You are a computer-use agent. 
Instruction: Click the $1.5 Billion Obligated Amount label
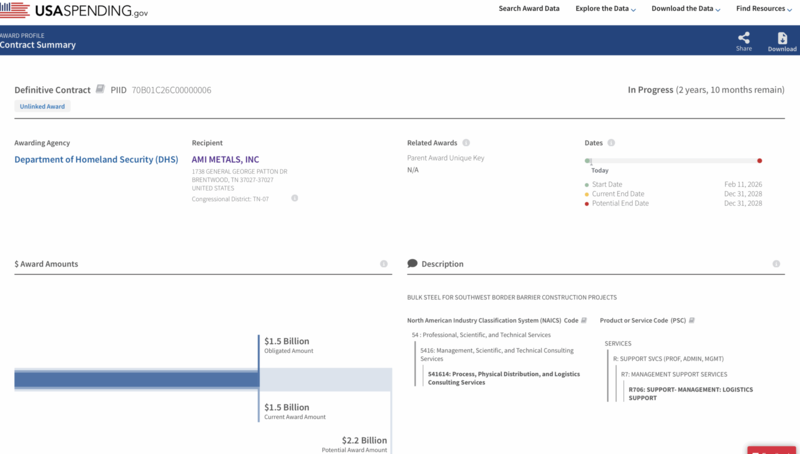tap(289, 345)
